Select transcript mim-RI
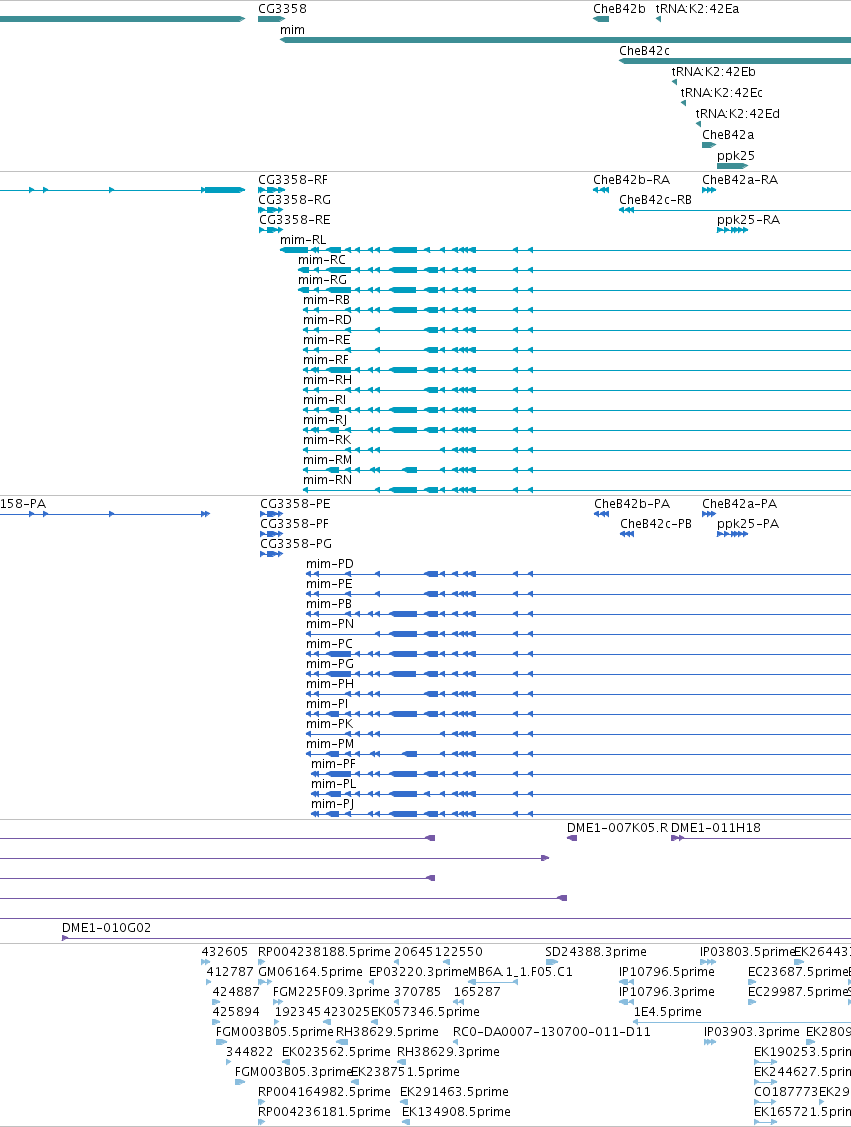 [x=324, y=400]
